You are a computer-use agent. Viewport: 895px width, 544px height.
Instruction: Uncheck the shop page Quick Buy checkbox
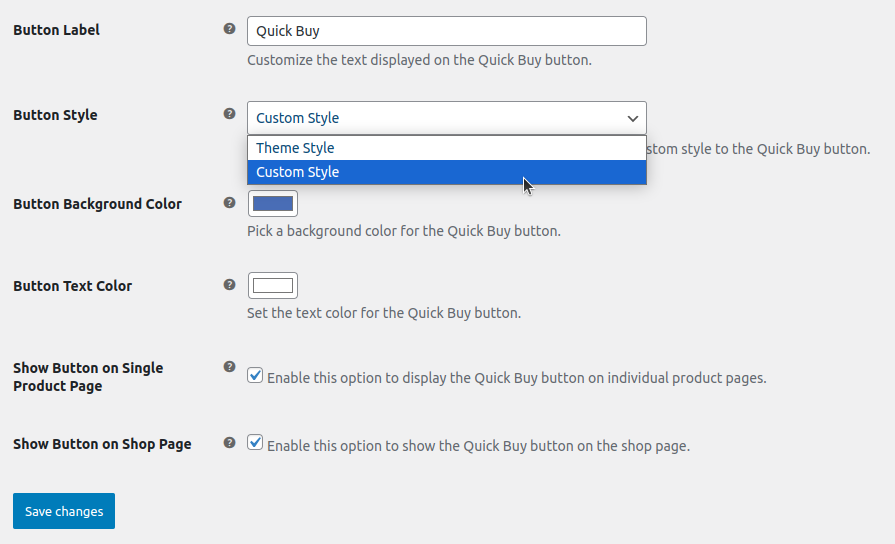click(x=256, y=442)
